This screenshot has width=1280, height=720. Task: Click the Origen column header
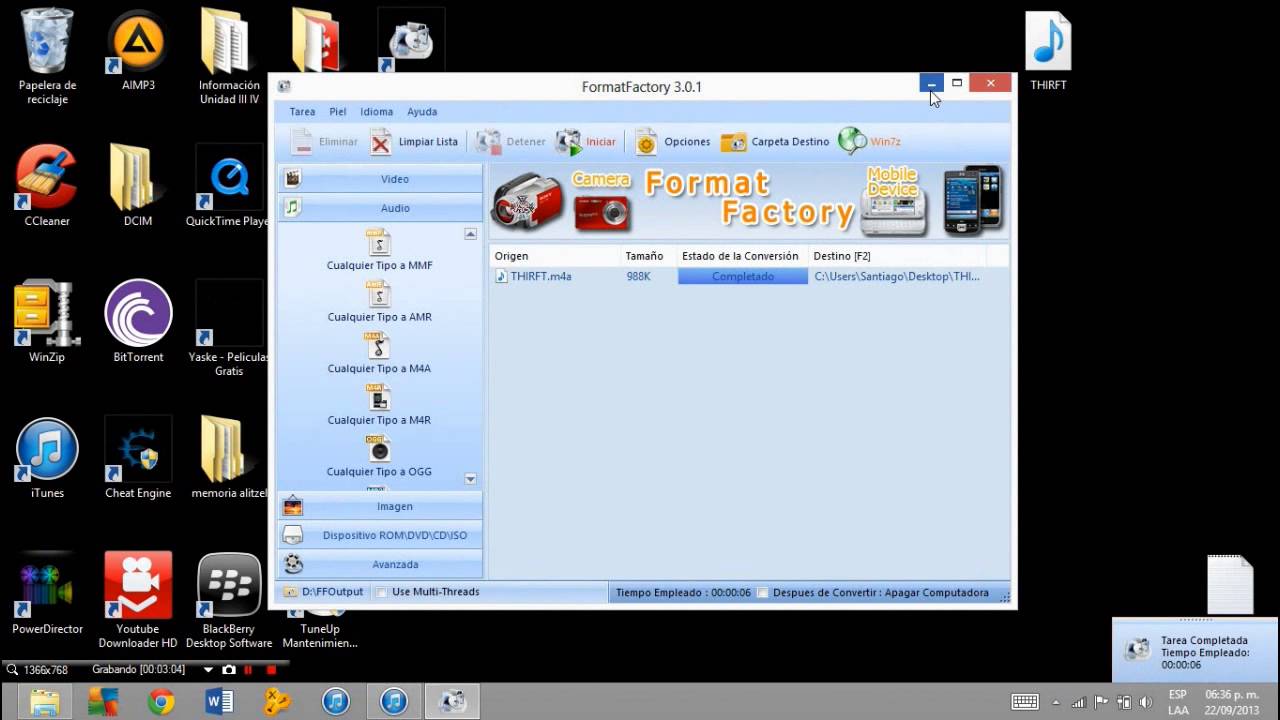tap(553, 256)
